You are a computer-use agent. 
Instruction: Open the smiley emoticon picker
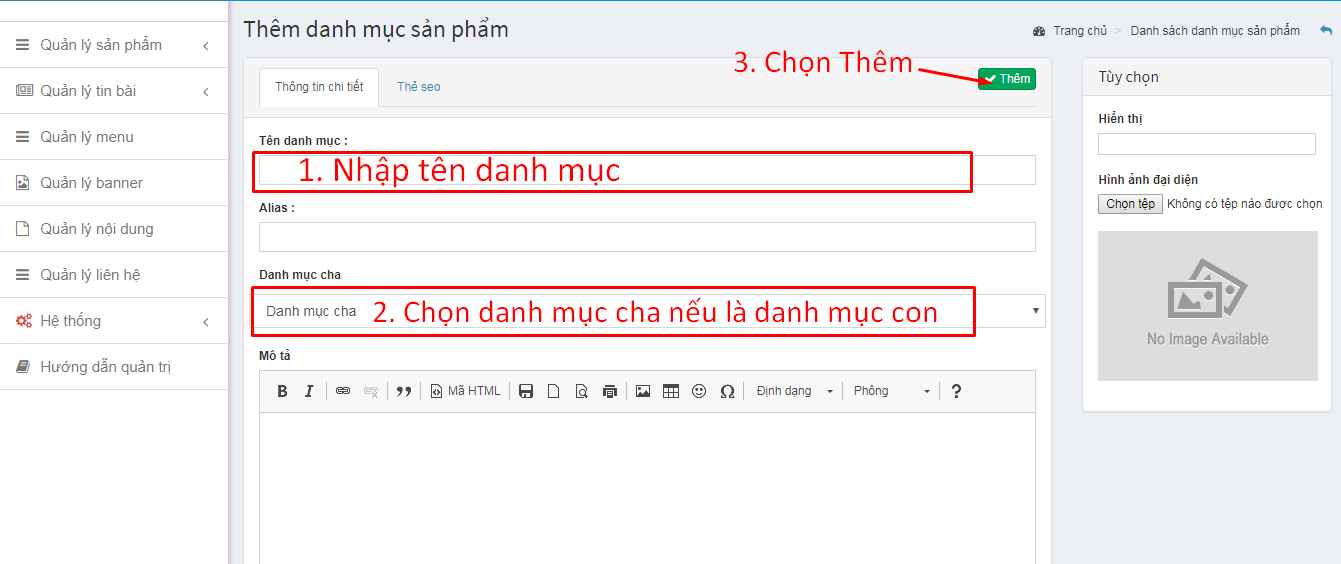[699, 391]
